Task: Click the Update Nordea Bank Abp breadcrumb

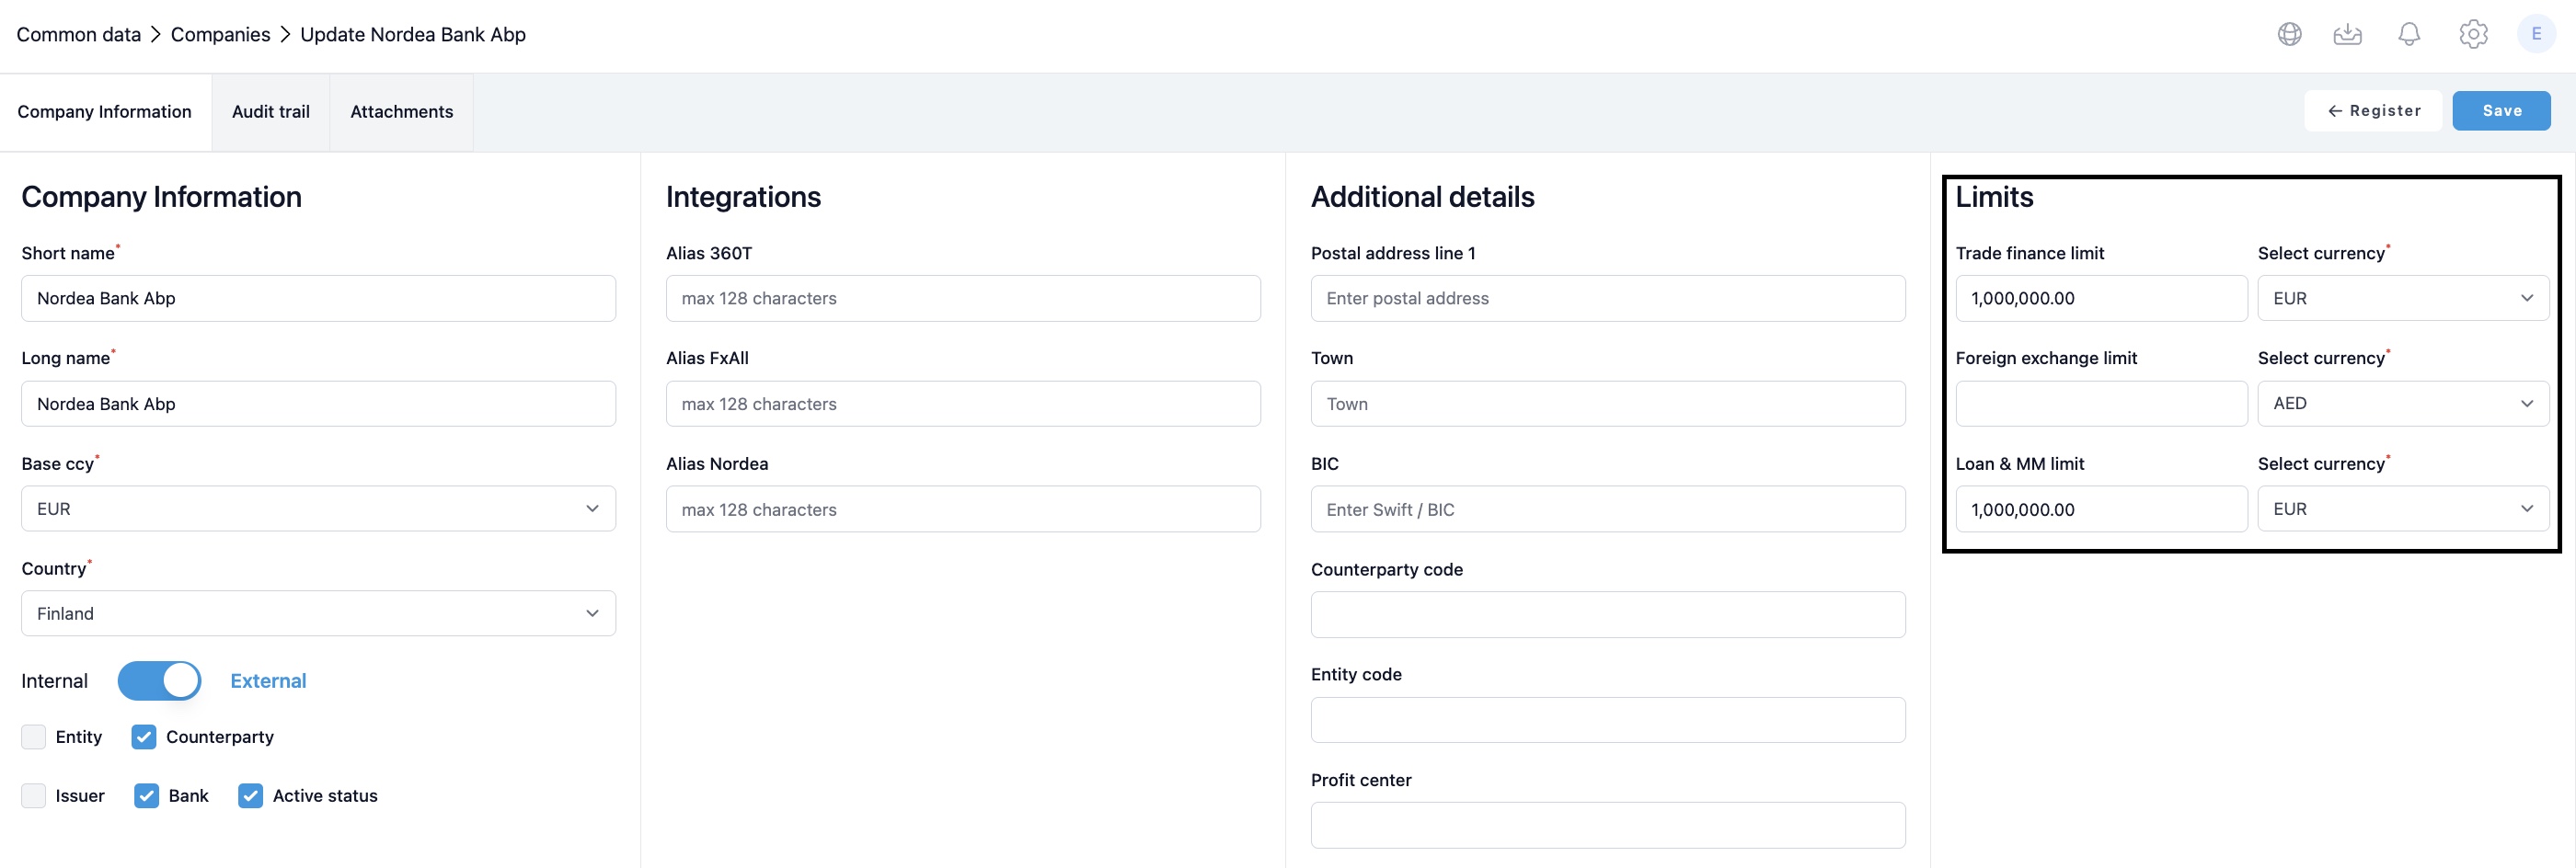Action: pyautogui.click(x=413, y=35)
